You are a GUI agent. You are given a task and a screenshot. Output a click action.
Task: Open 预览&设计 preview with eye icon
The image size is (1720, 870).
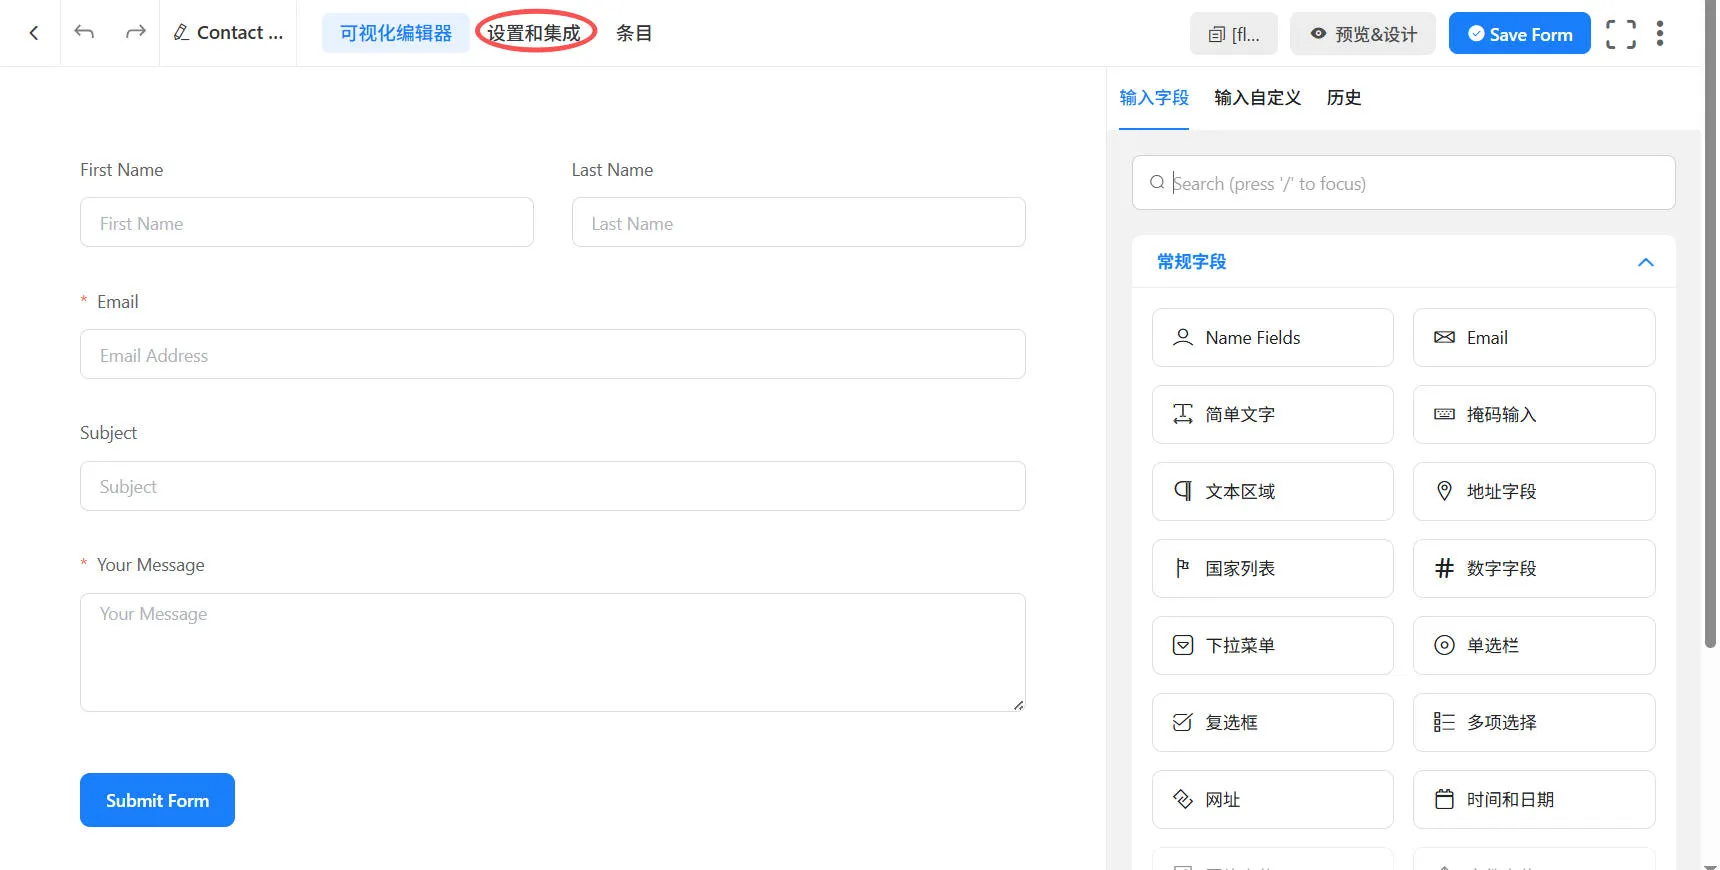(1362, 34)
